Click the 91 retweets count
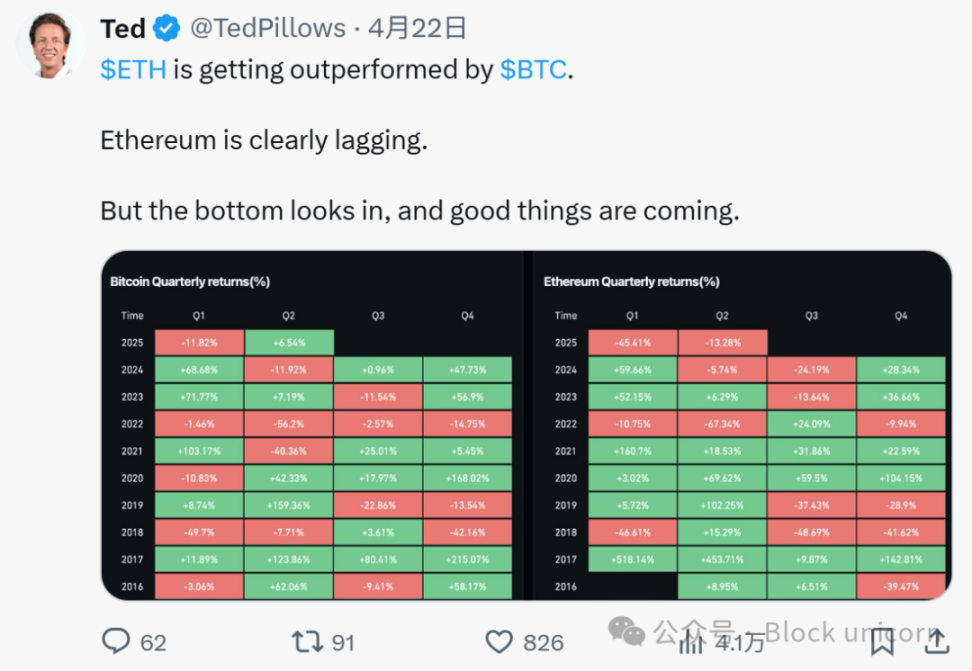This screenshot has width=972, height=671. tap(343, 642)
